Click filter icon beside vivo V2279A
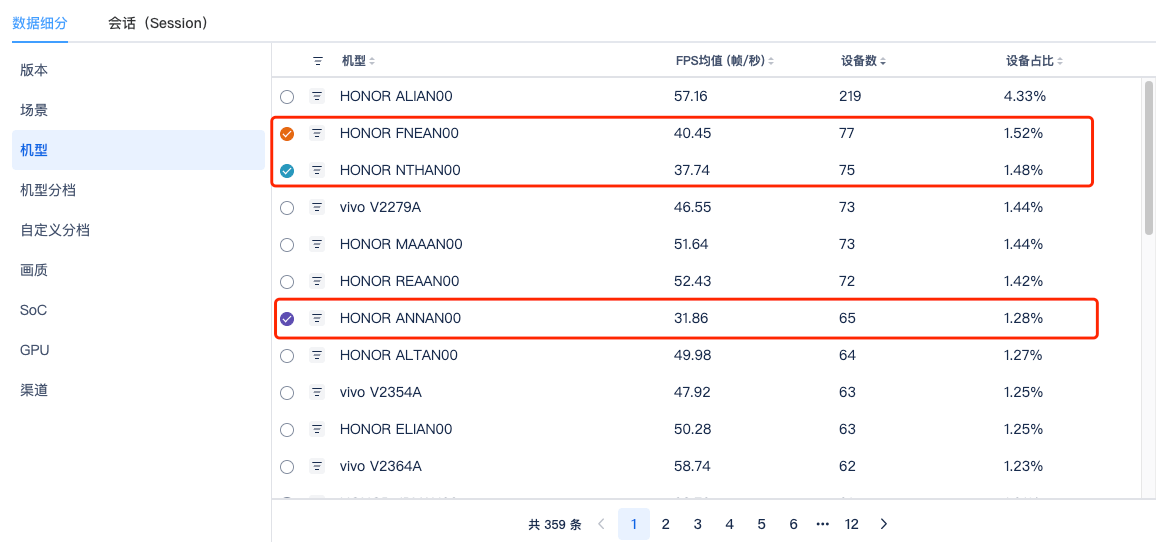Image resolution: width=1172 pixels, height=551 pixels. (x=317, y=208)
